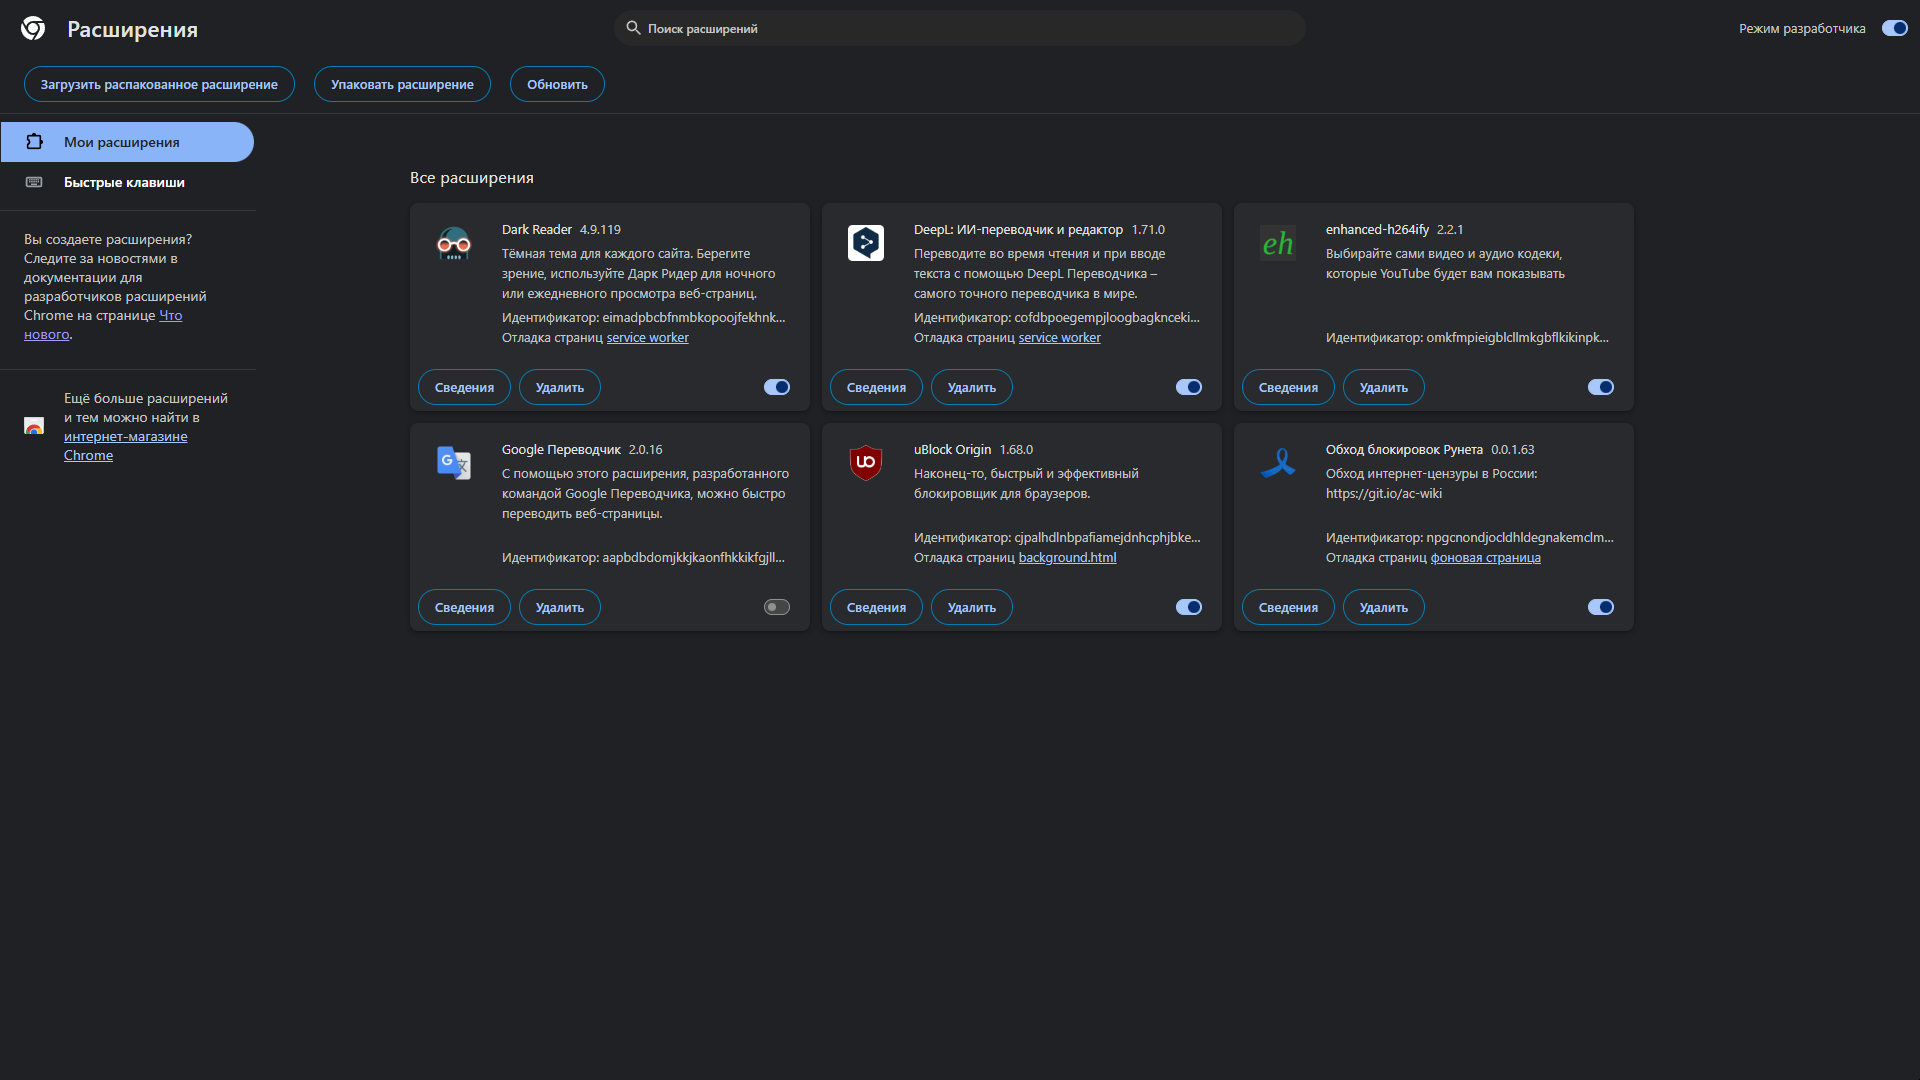Click the Обновить button

[x=557, y=84]
